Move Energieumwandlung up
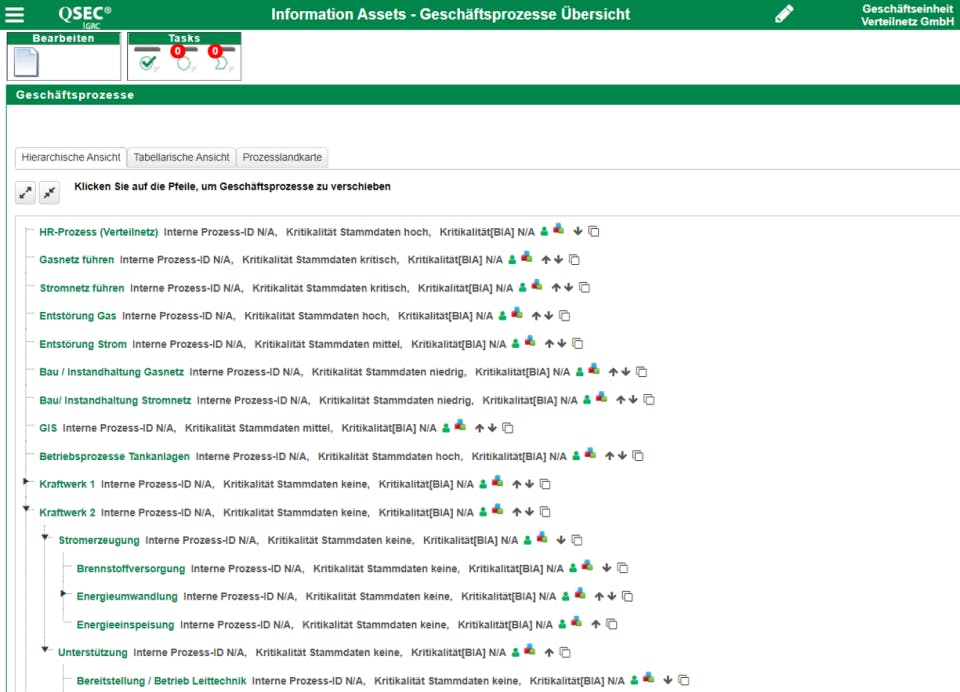This screenshot has height=692, width=960. (599, 596)
